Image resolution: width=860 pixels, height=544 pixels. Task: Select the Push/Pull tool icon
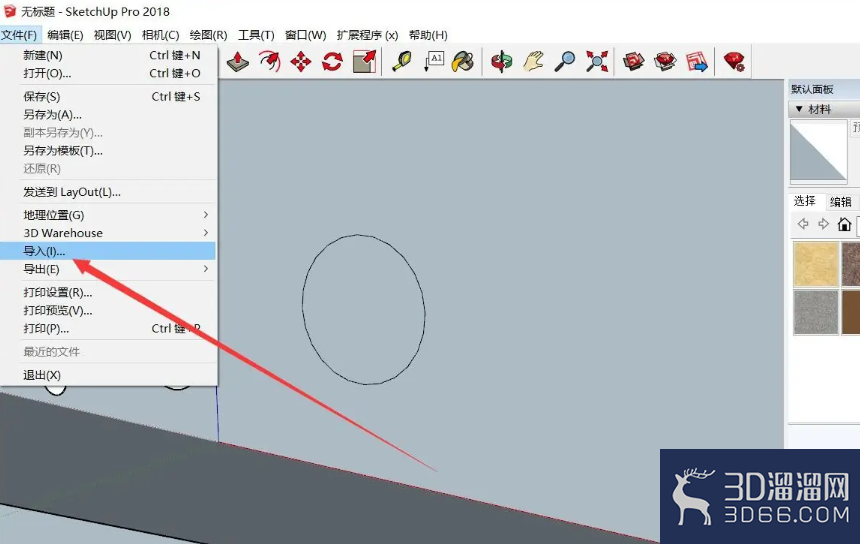(237, 61)
